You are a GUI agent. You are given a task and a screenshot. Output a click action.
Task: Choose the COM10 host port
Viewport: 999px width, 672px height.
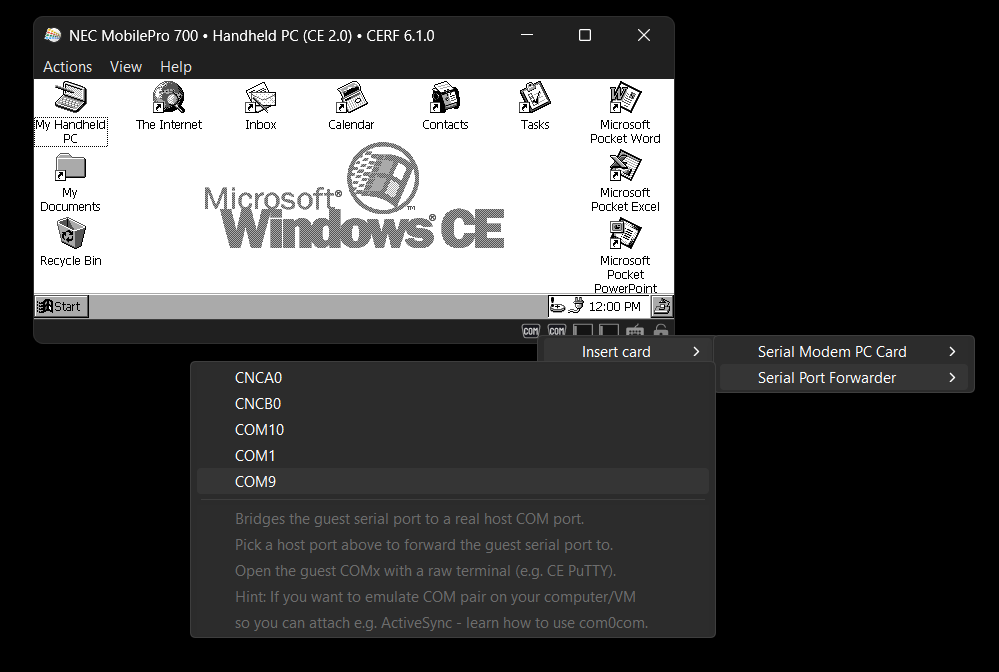coord(453,430)
